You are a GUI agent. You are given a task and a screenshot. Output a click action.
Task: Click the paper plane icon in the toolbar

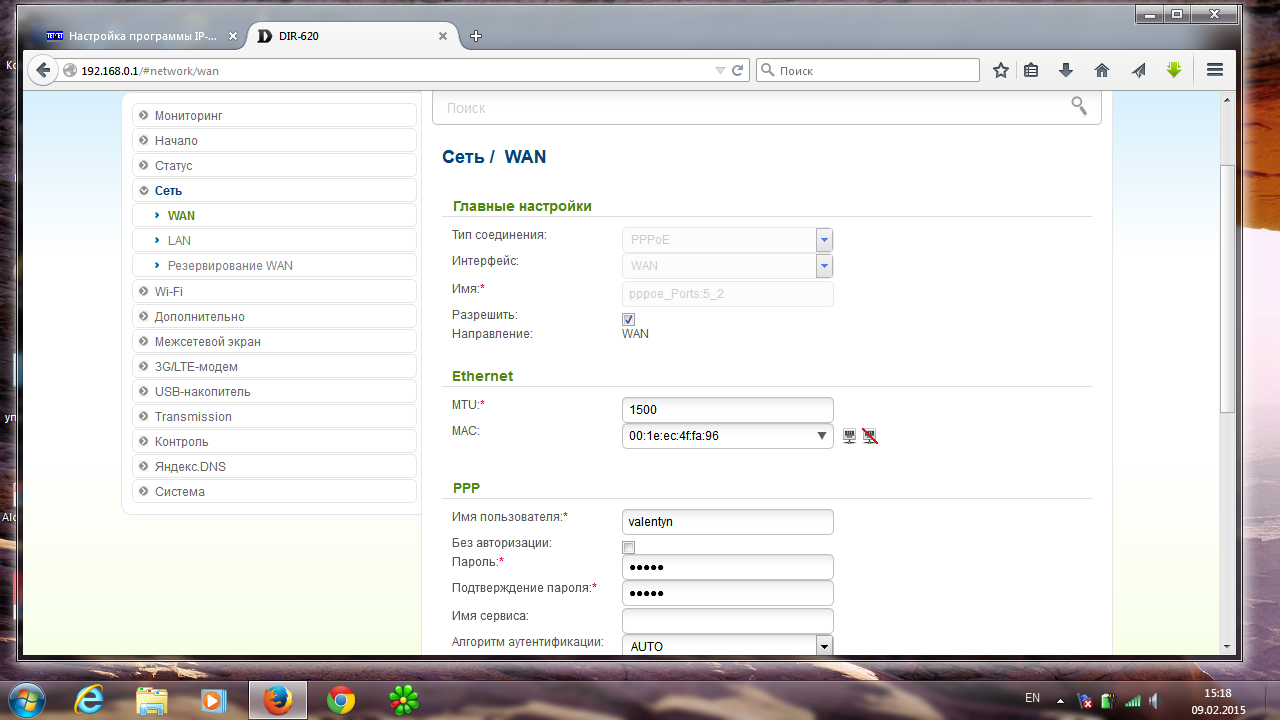point(1138,70)
